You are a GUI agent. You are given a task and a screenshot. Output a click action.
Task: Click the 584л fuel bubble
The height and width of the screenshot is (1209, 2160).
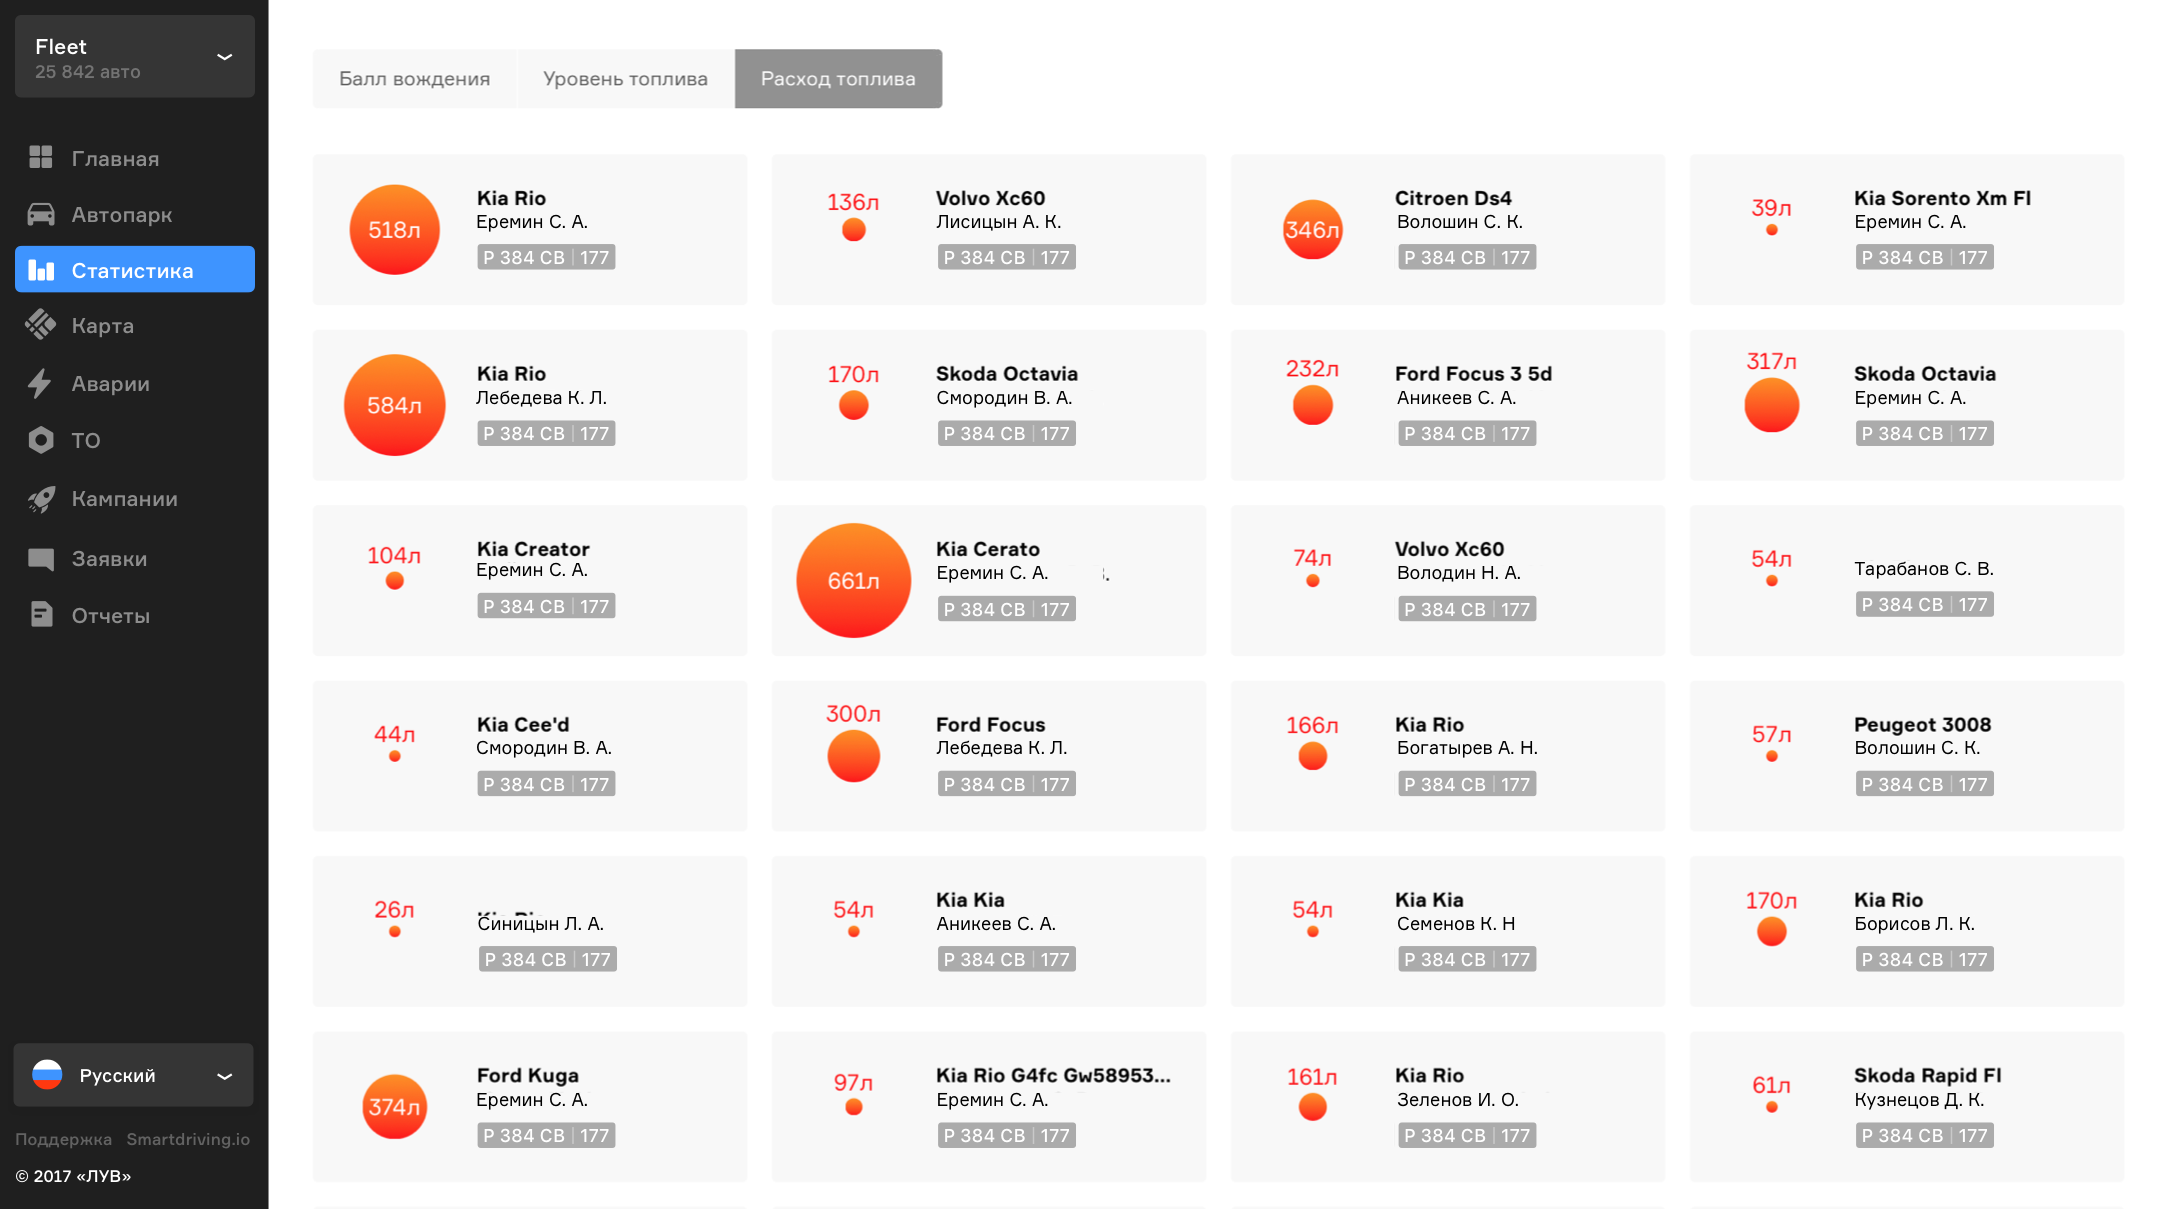click(x=394, y=405)
